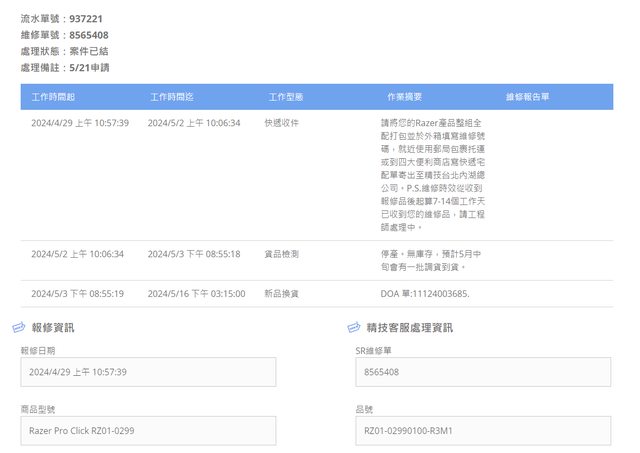640x453 pixels.
Task: Click the icon beside 報修資訊 heading
Action: [x=18, y=327]
